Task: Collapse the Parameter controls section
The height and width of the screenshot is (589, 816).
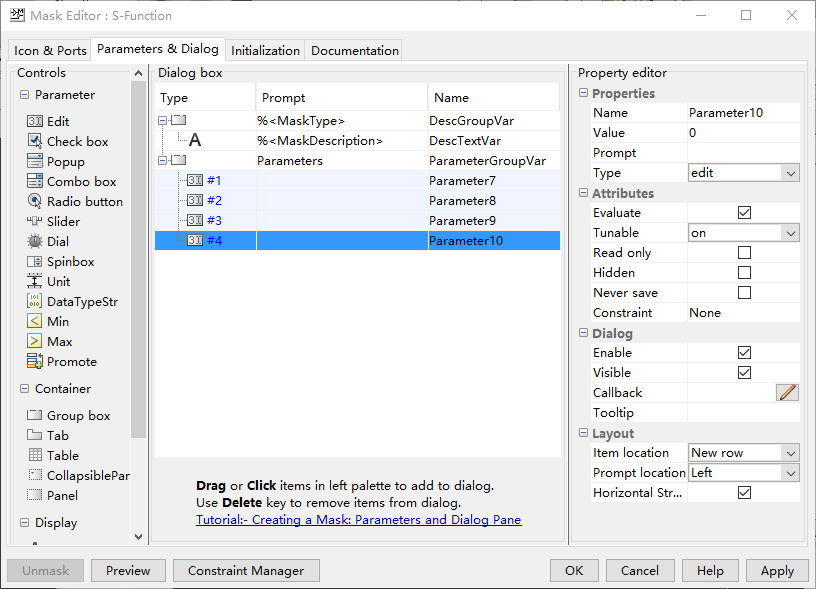Action: (x=24, y=95)
